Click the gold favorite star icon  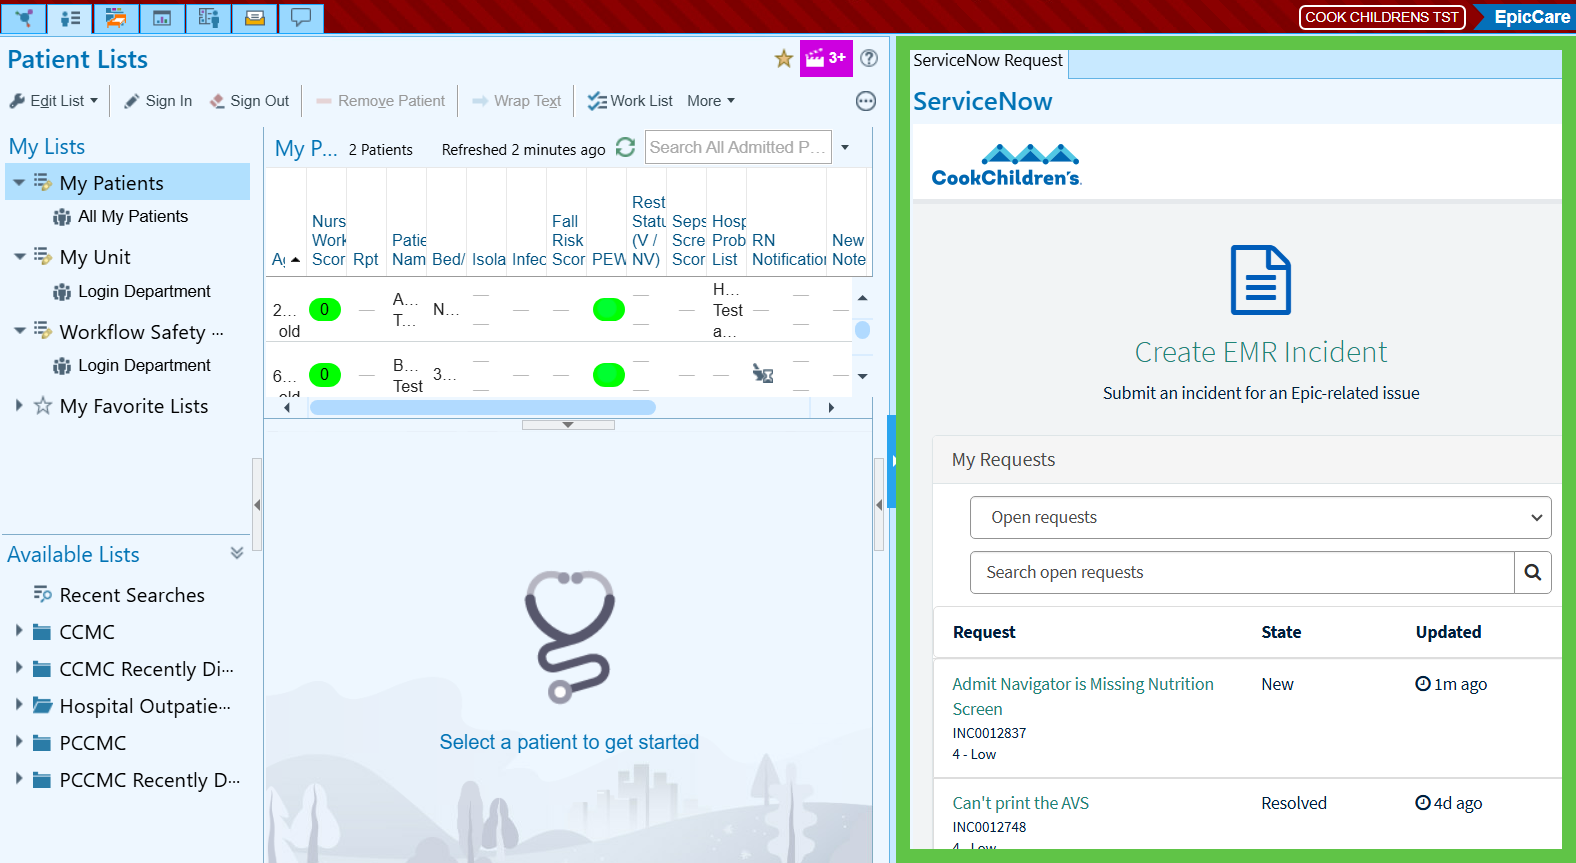click(784, 59)
